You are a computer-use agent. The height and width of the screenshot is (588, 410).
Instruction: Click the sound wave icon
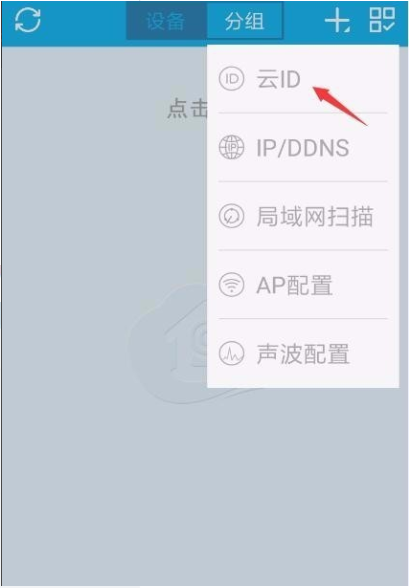[x=231, y=353]
